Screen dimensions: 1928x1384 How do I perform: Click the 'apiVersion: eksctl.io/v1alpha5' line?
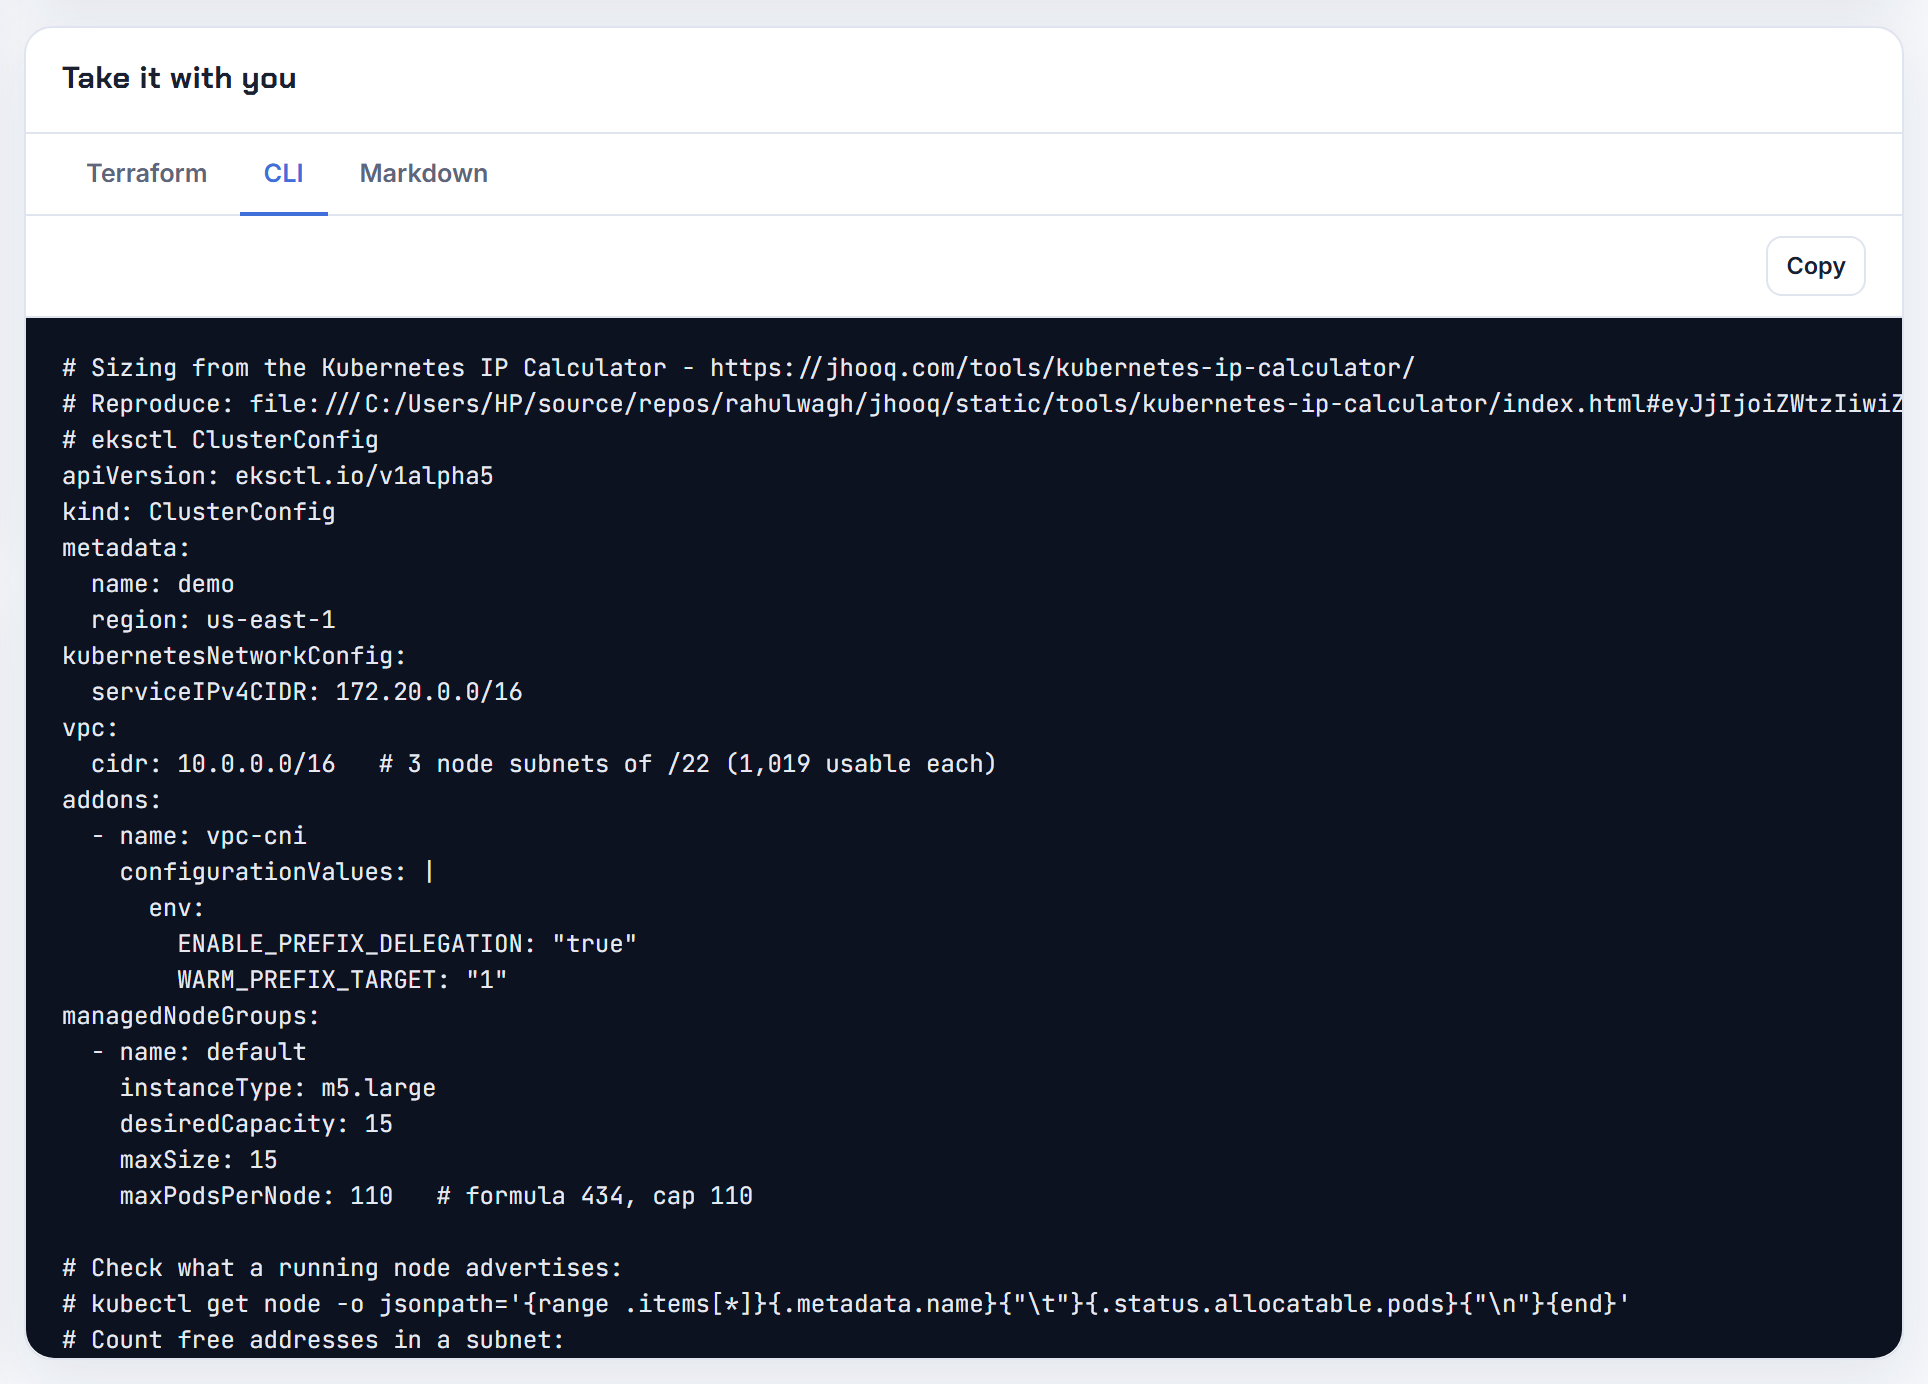(278, 476)
